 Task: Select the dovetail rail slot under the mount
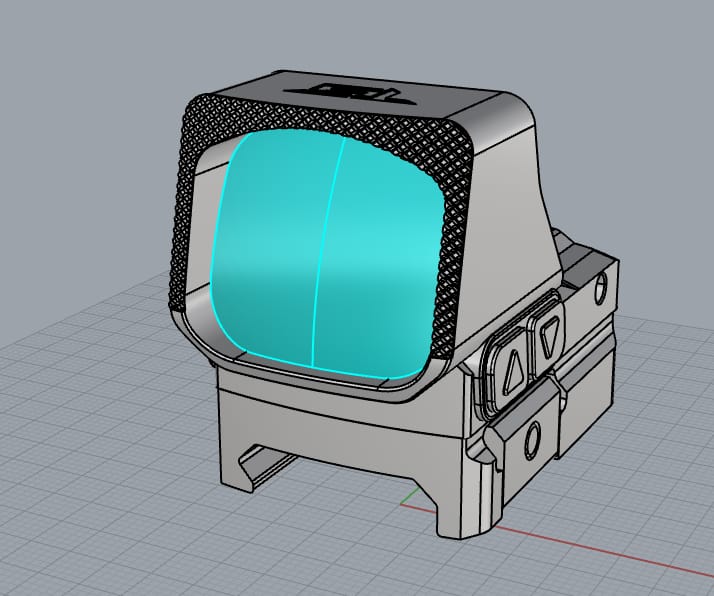tap(266, 464)
